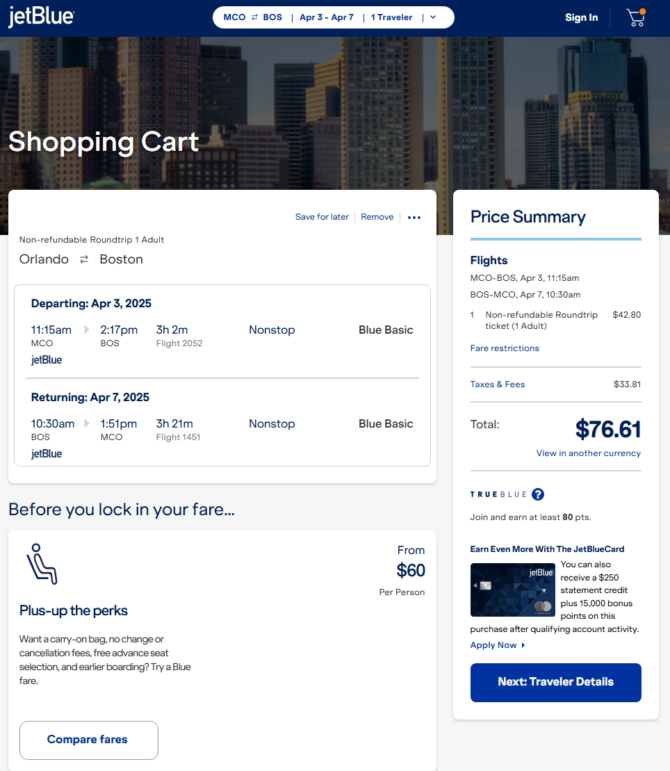This screenshot has width=670, height=771.
Task: Click the Compare fares button
Action: [88, 740]
